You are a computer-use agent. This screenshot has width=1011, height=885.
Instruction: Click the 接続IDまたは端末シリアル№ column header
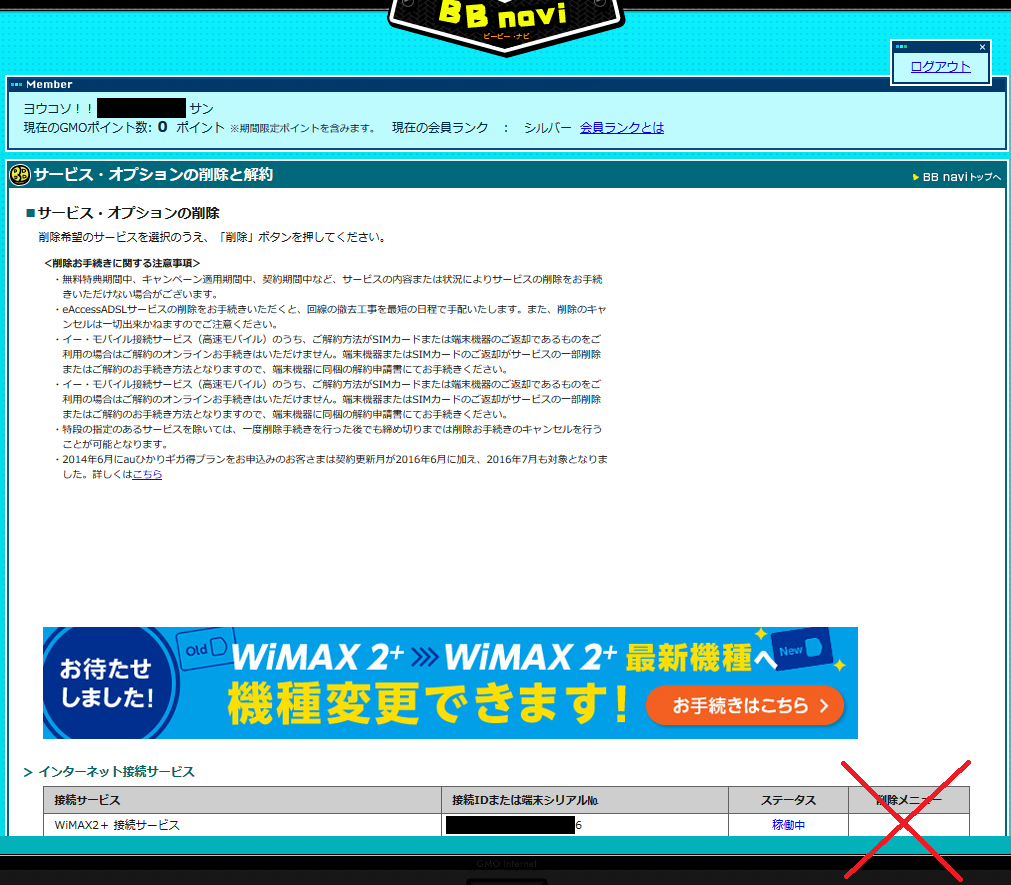(x=585, y=800)
